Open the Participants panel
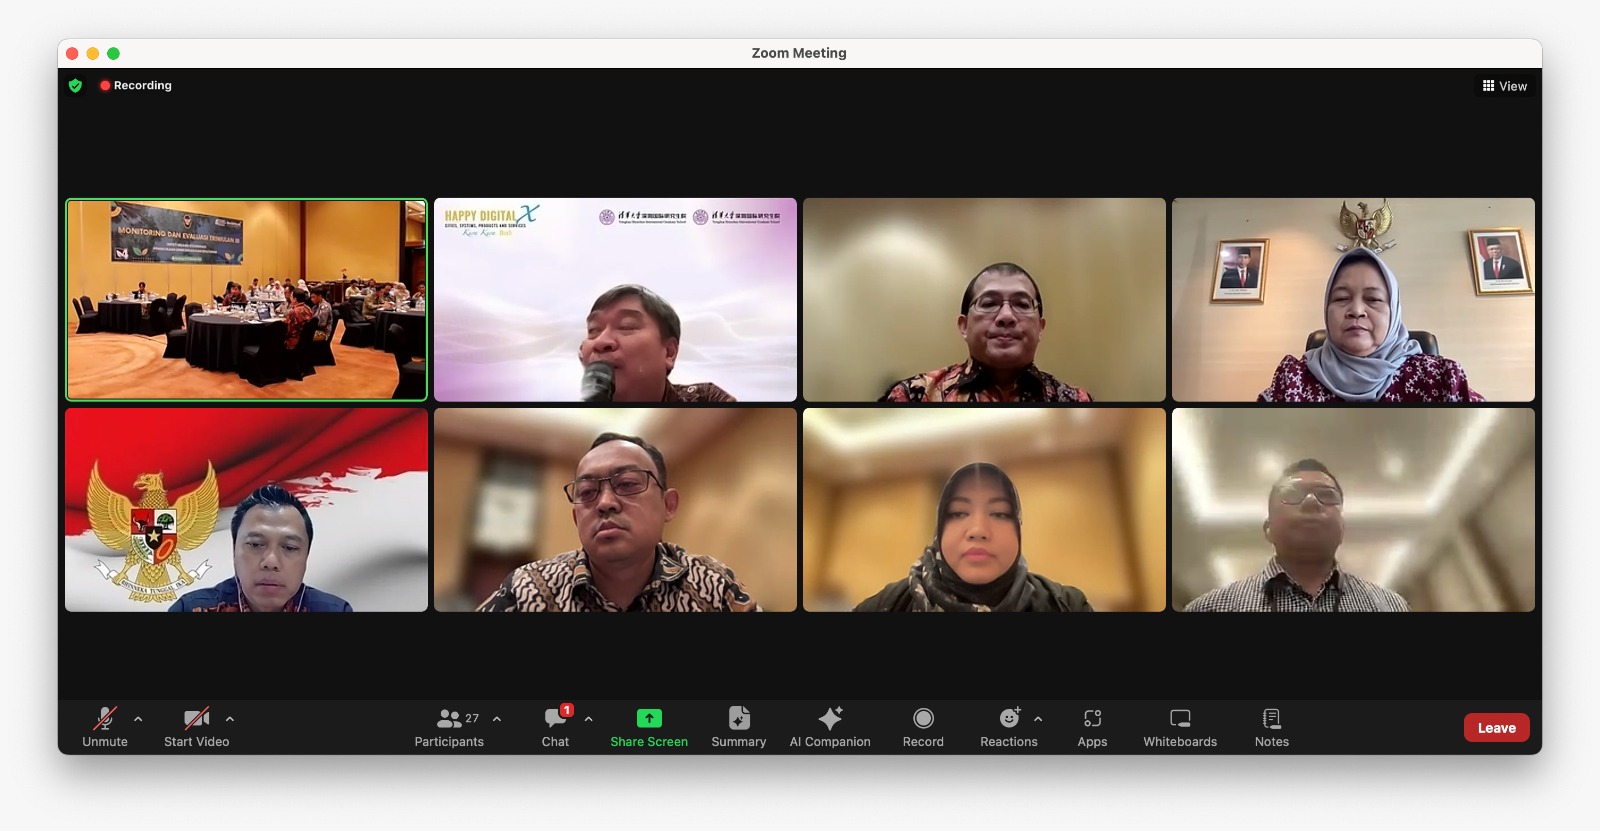Screen dimensions: 1600x831 click(449, 727)
